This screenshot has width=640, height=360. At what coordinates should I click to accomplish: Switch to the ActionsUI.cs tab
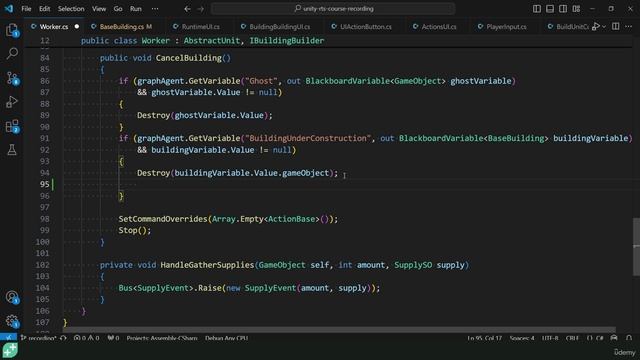click(x=439, y=27)
